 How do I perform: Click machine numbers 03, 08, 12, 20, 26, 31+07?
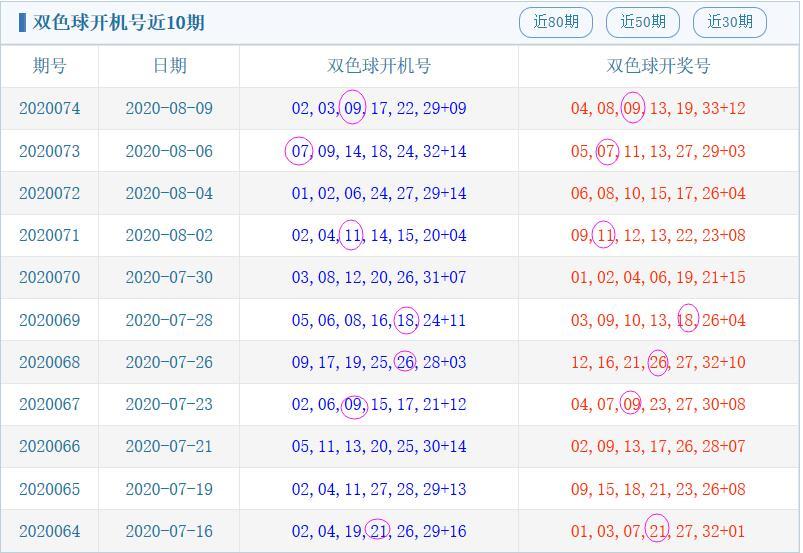pyautogui.click(x=379, y=278)
